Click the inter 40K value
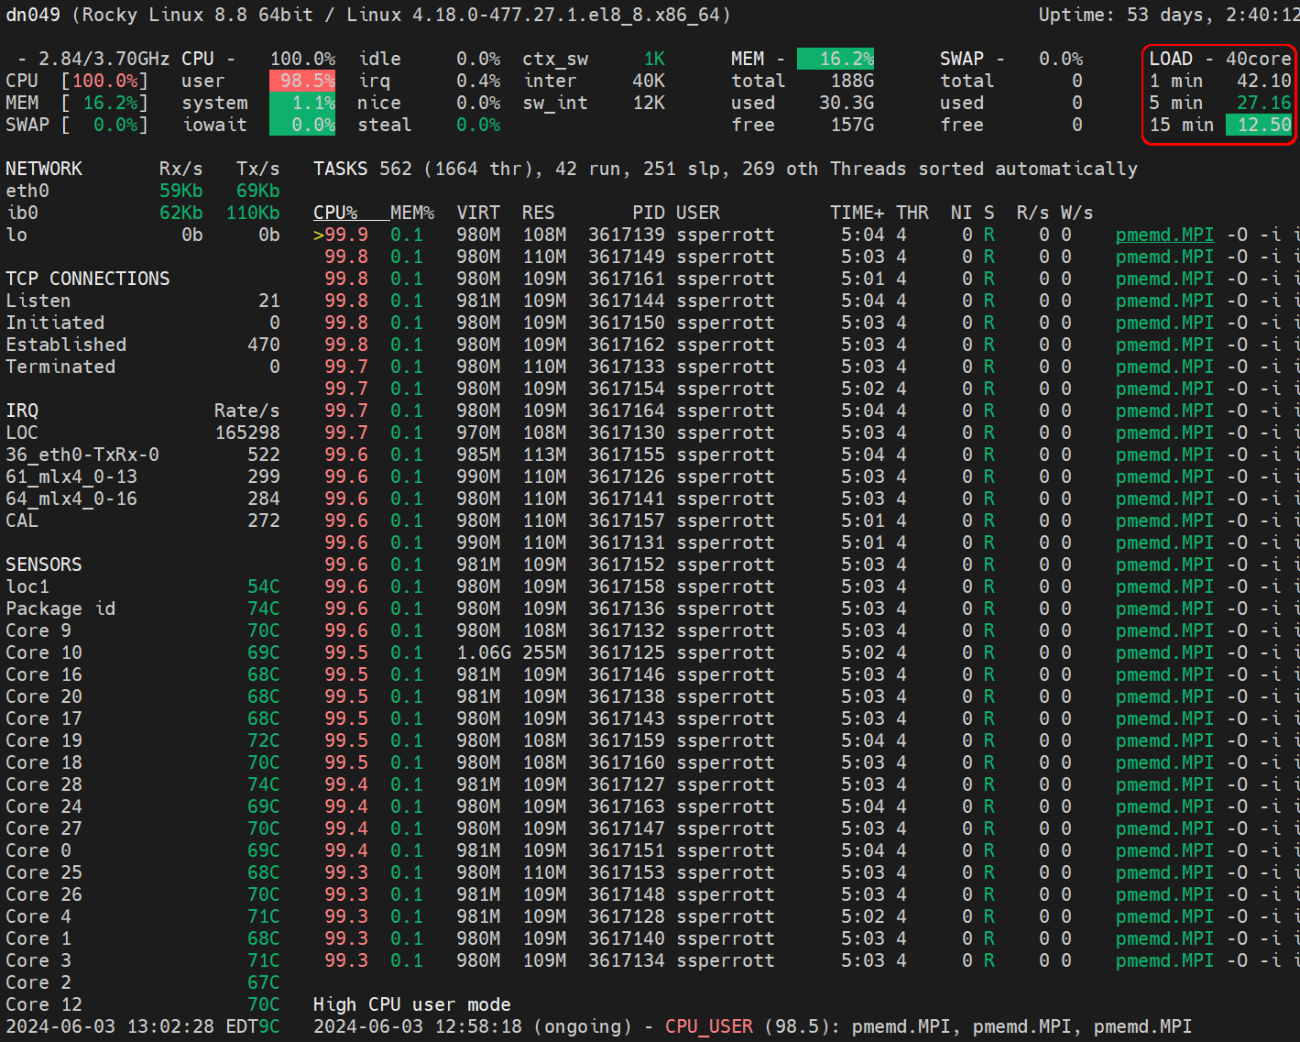 pos(649,81)
